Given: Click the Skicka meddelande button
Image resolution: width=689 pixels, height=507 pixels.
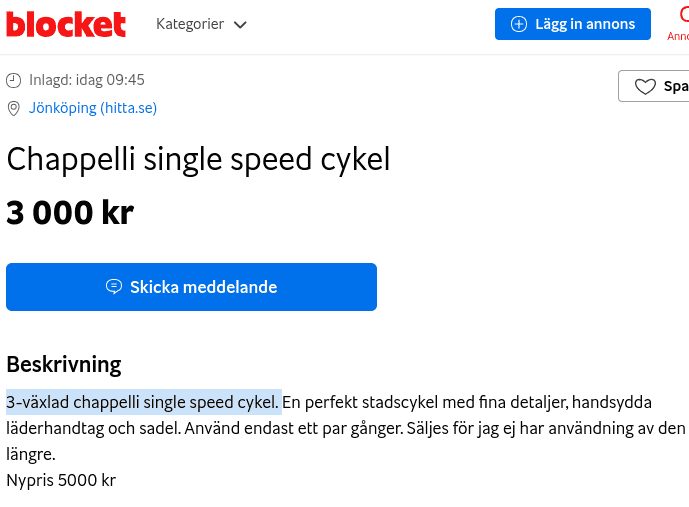Looking at the screenshot, I should (x=191, y=287).
